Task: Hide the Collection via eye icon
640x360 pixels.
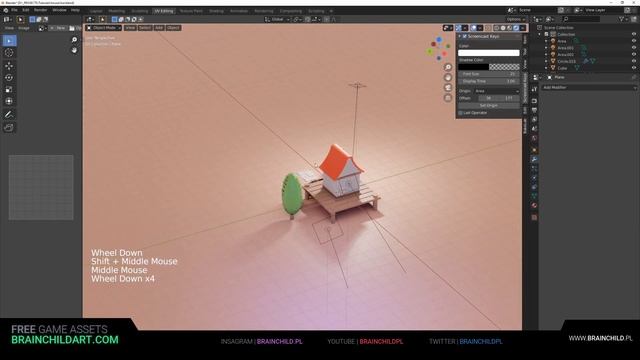Action: (x=633, y=34)
